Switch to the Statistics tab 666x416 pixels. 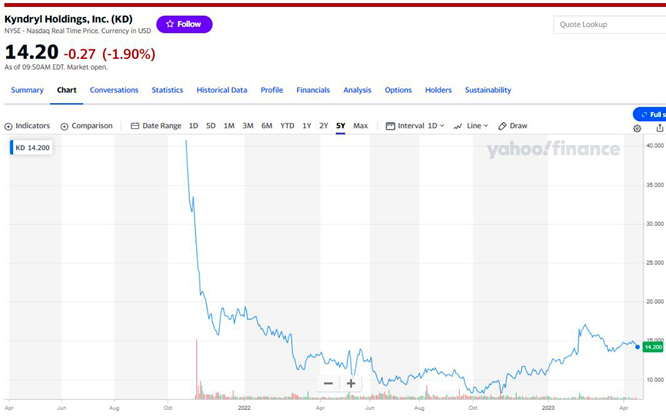point(167,90)
